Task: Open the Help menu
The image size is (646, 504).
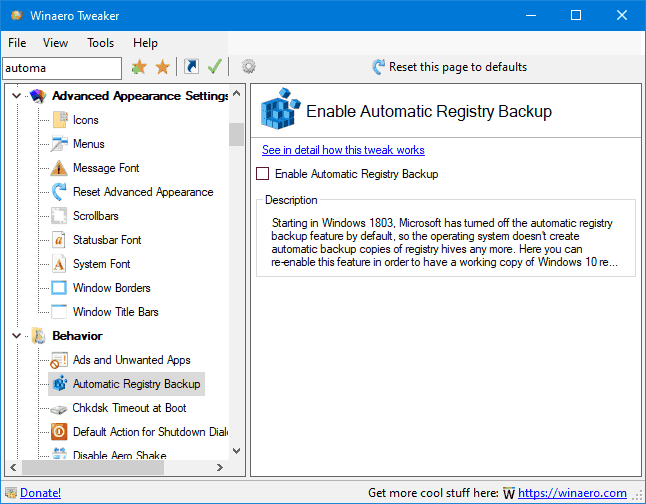Action: (x=145, y=43)
